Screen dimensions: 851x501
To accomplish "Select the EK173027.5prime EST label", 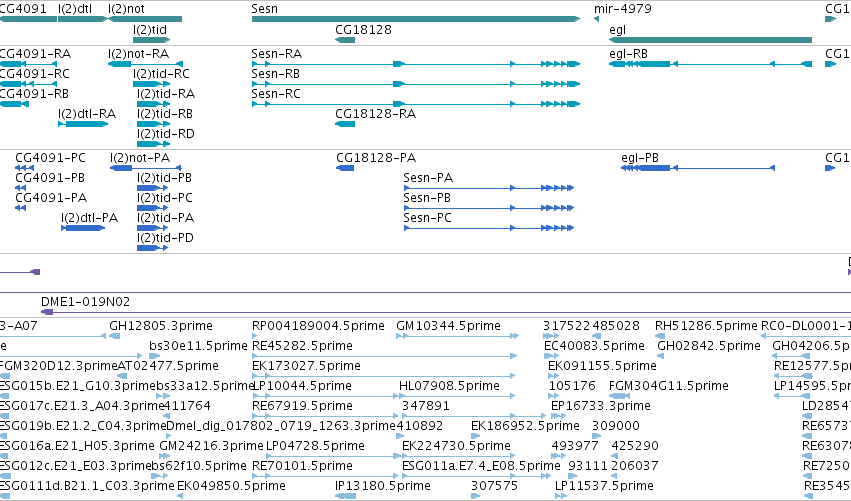I will point(306,366).
